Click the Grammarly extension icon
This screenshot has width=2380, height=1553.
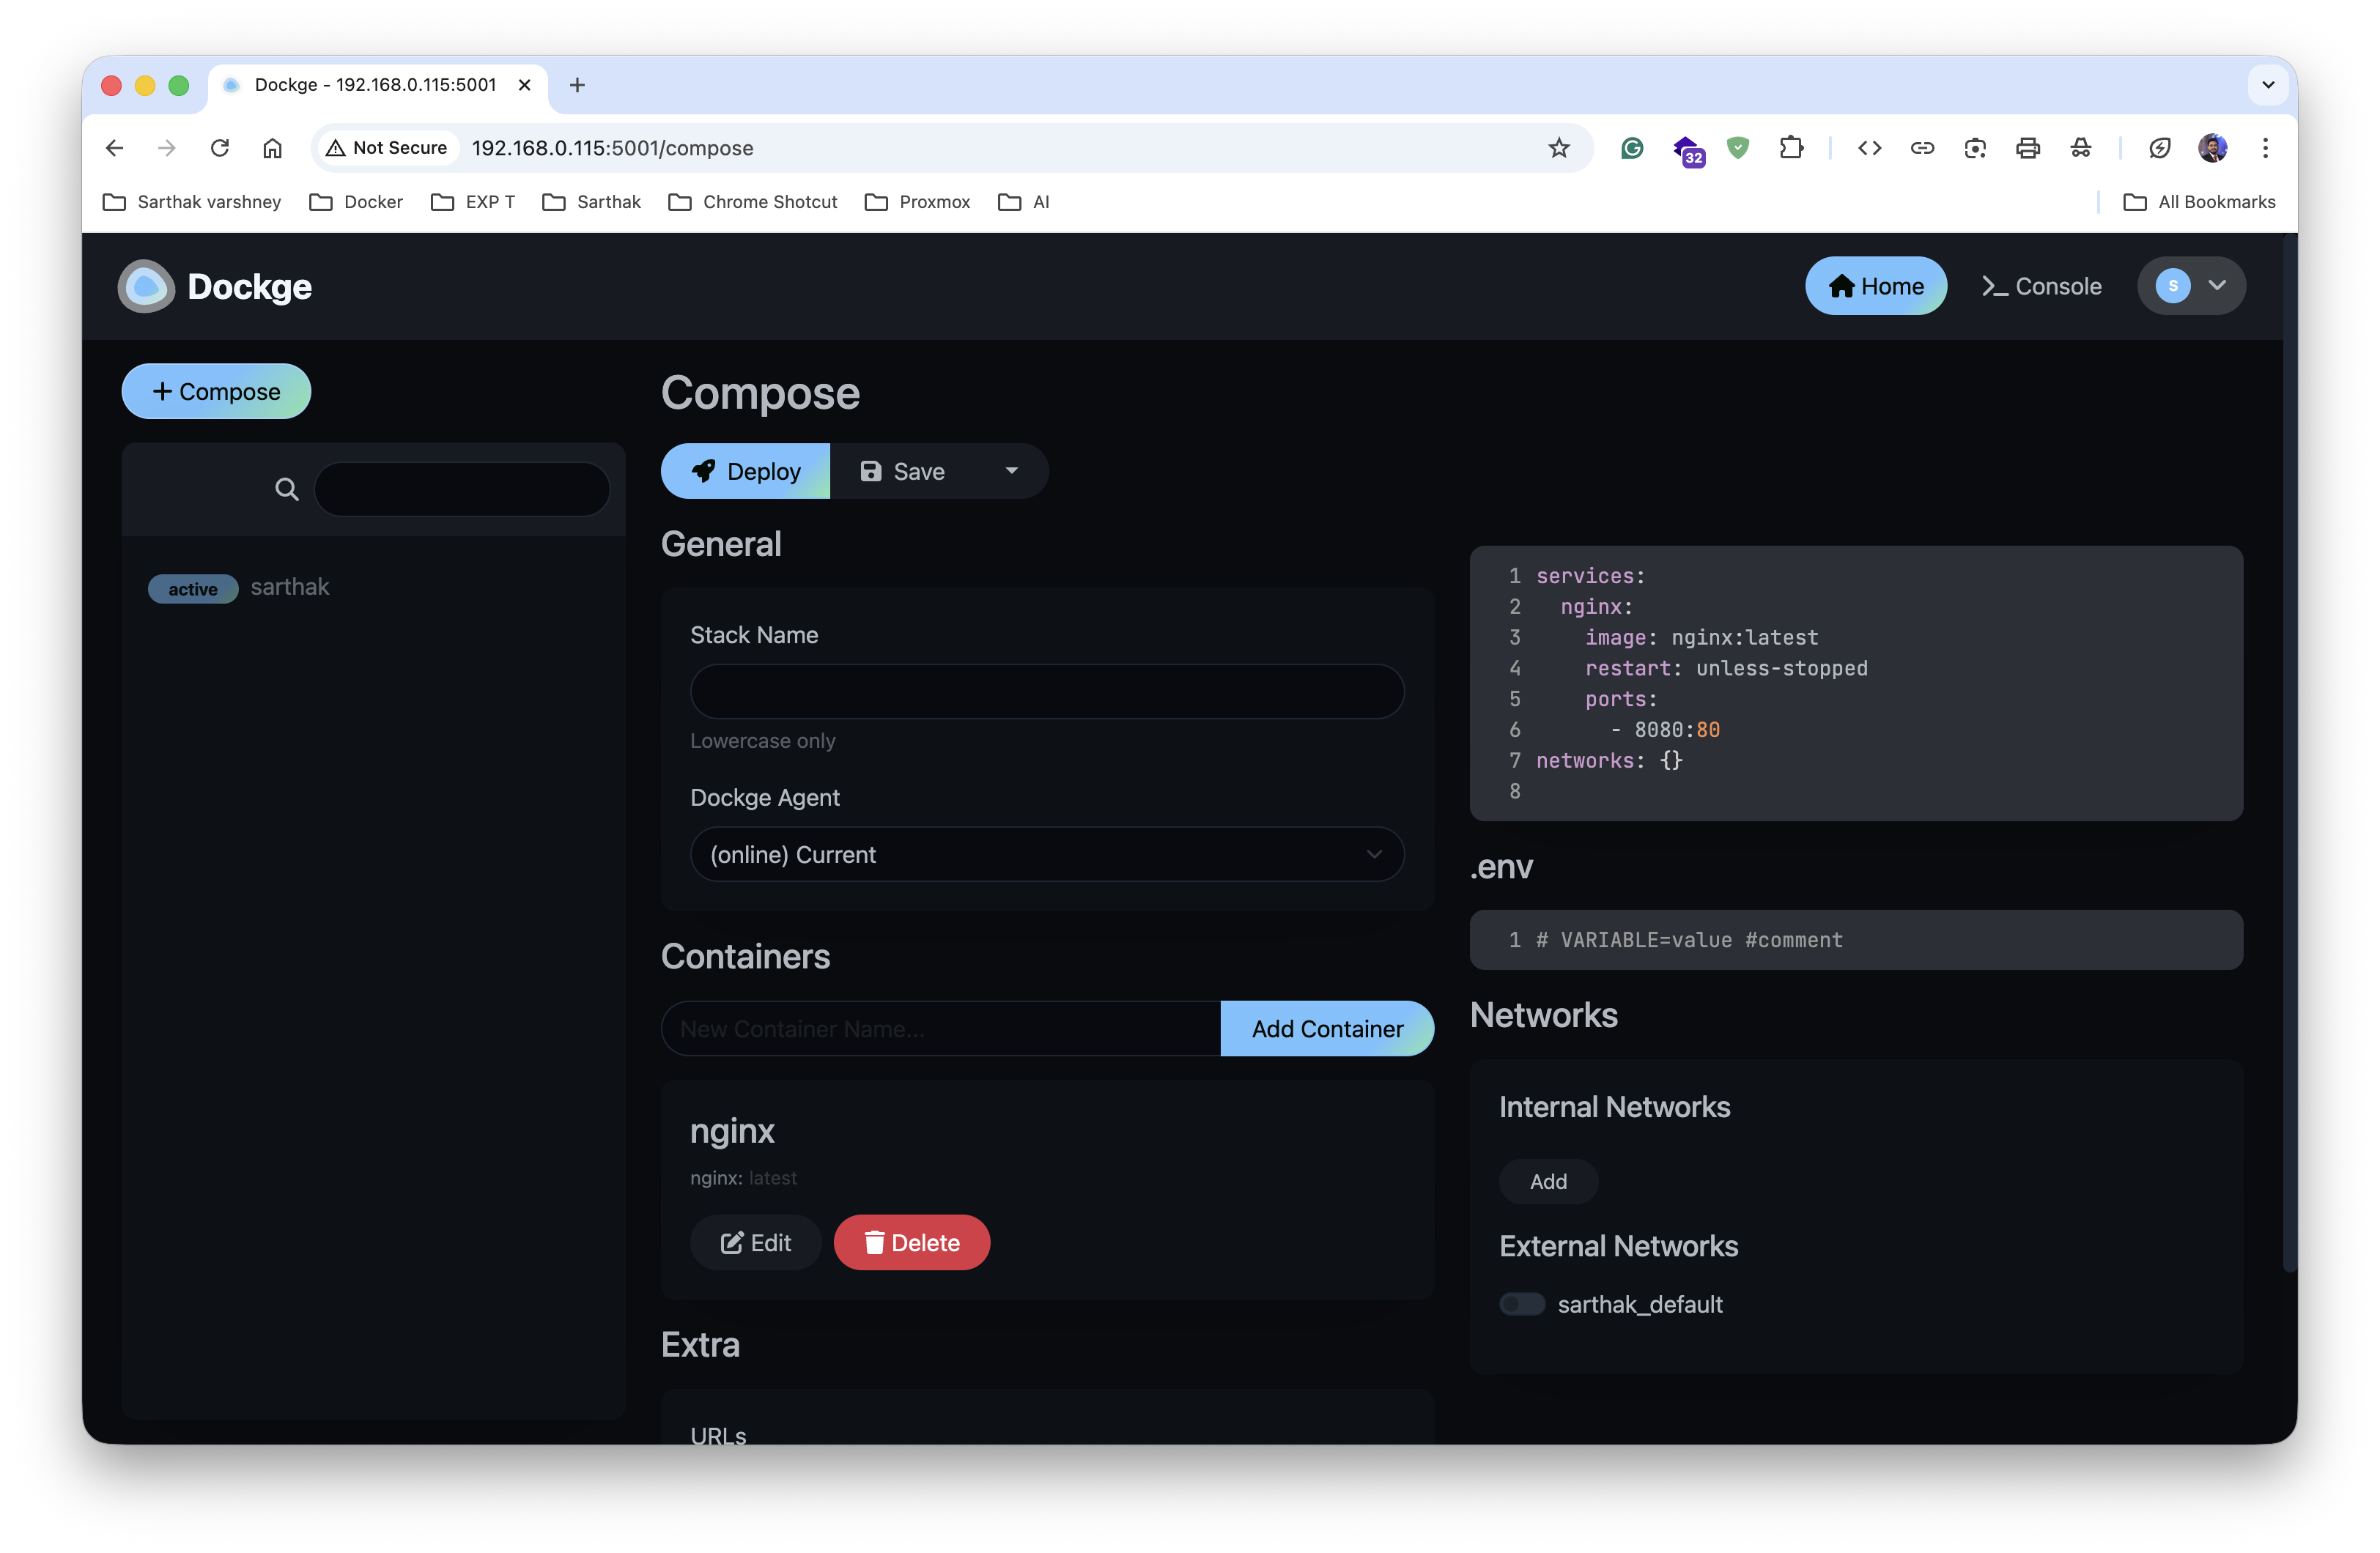pos(1632,148)
